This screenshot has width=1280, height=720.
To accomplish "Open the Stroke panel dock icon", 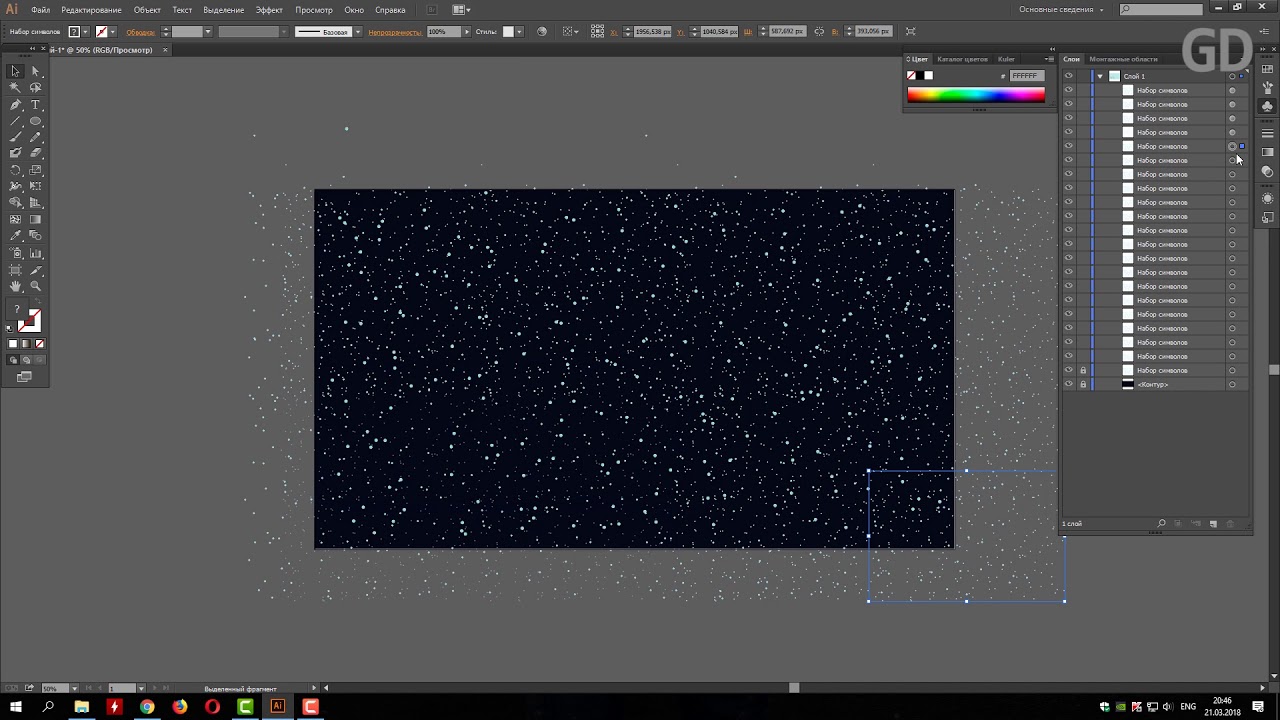I will tap(1268, 133).
